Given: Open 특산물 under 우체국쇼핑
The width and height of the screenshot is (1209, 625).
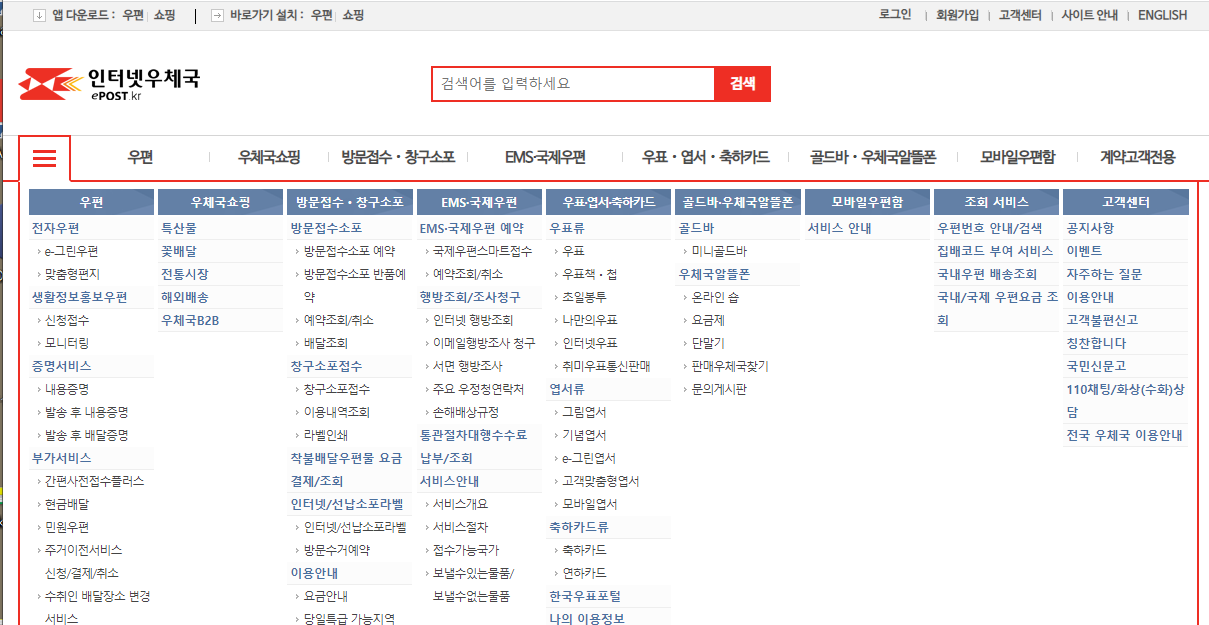Looking at the screenshot, I should pos(179,228).
